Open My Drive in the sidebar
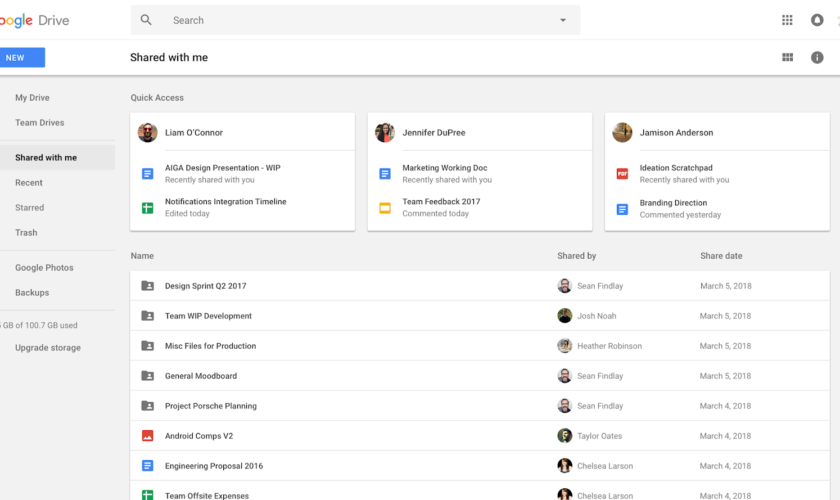The width and height of the screenshot is (840, 500). [x=32, y=98]
